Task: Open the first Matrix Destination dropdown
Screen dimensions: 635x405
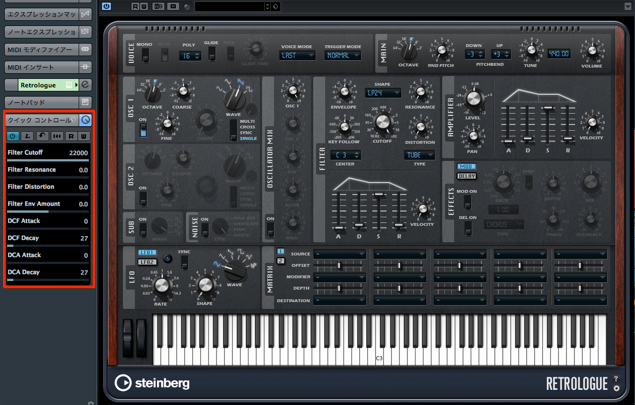Action: coord(340,301)
